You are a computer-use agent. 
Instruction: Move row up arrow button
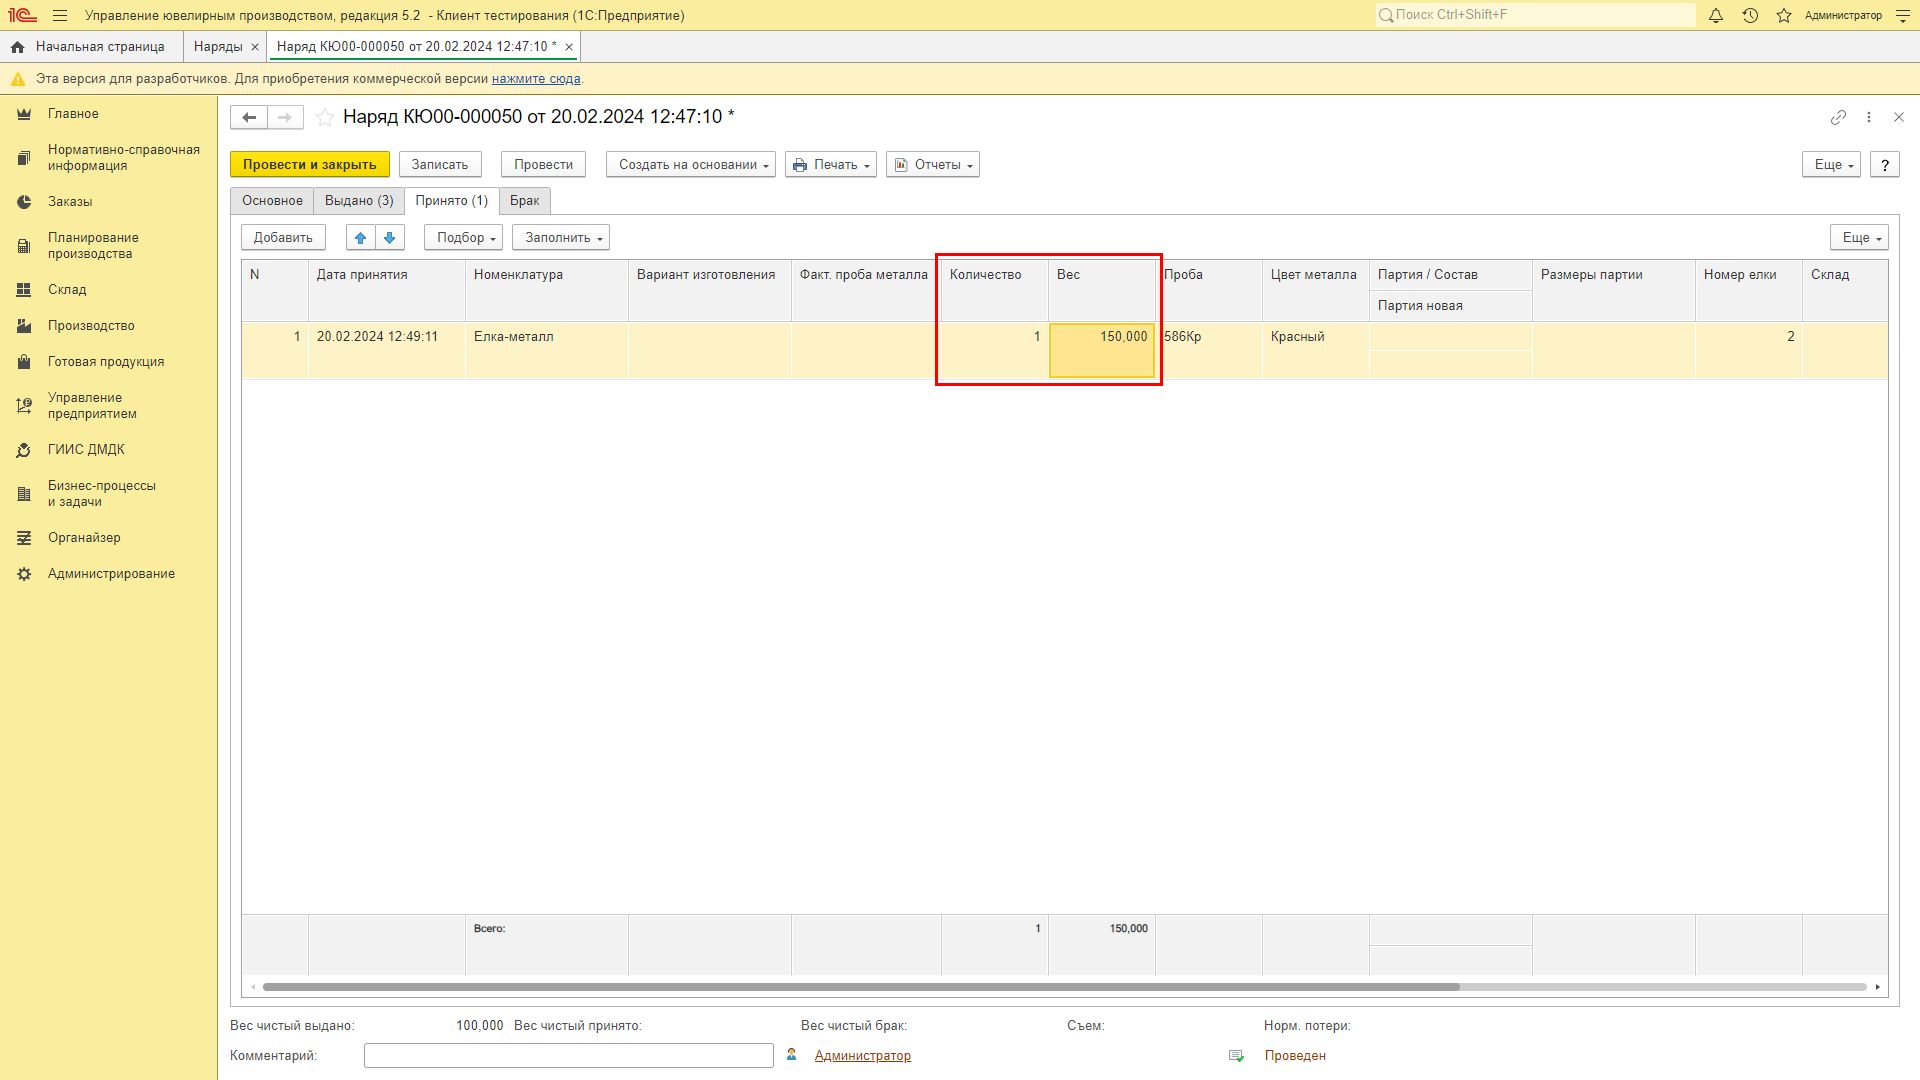coord(361,237)
